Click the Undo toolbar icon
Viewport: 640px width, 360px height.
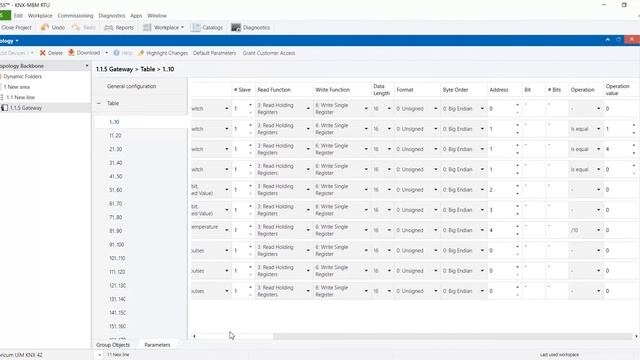pyautogui.click(x=44, y=27)
